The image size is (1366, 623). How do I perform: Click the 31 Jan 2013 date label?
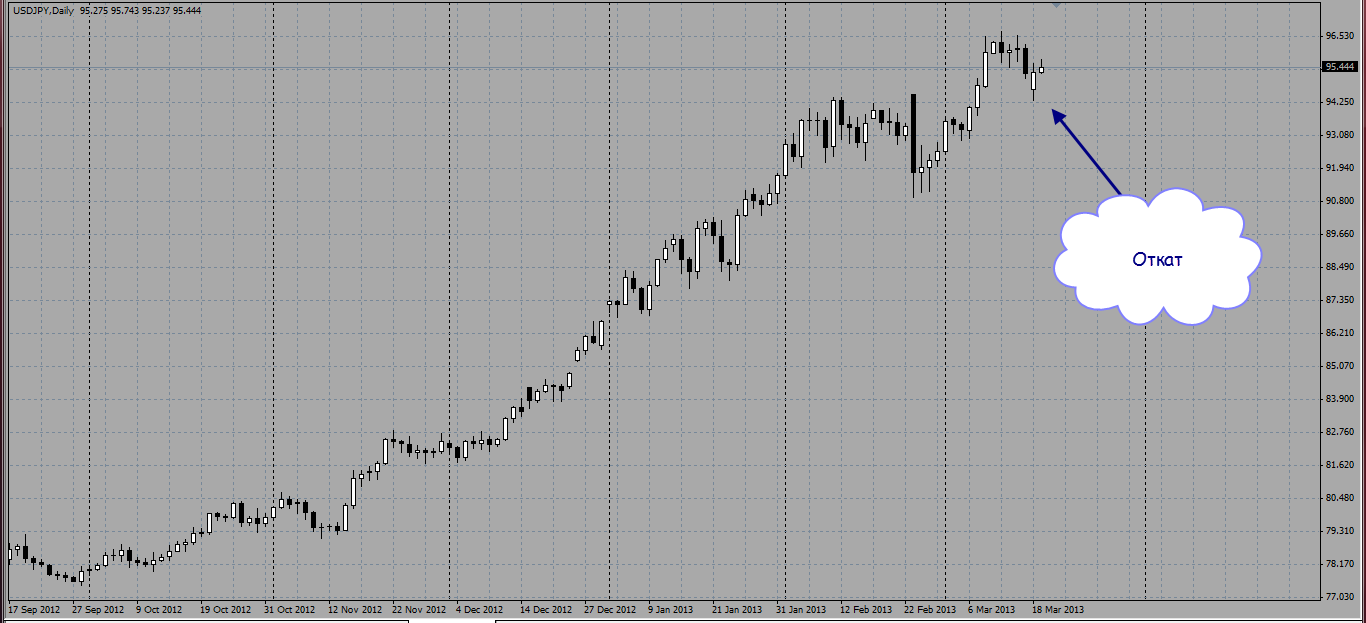pyautogui.click(x=801, y=609)
